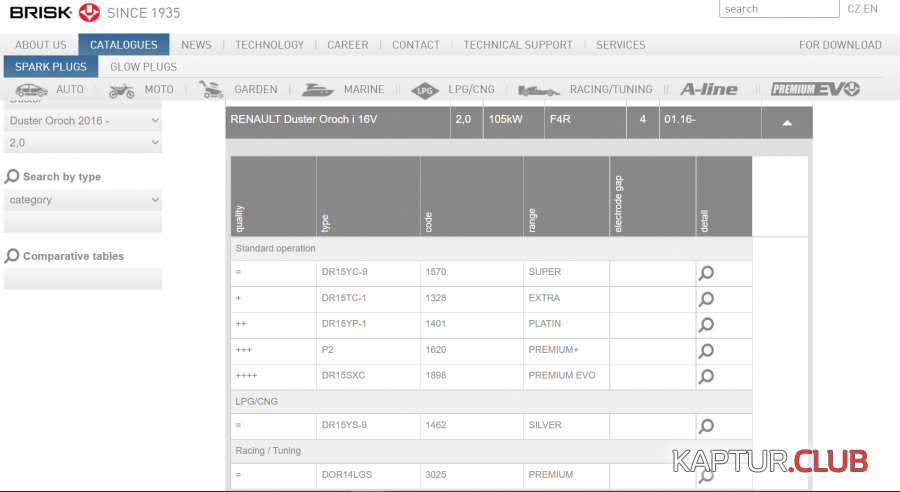The width and height of the screenshot is (900, 492).
Task: Open the TECHNOLOGY menu item
Action: click(x=269, y=45)
